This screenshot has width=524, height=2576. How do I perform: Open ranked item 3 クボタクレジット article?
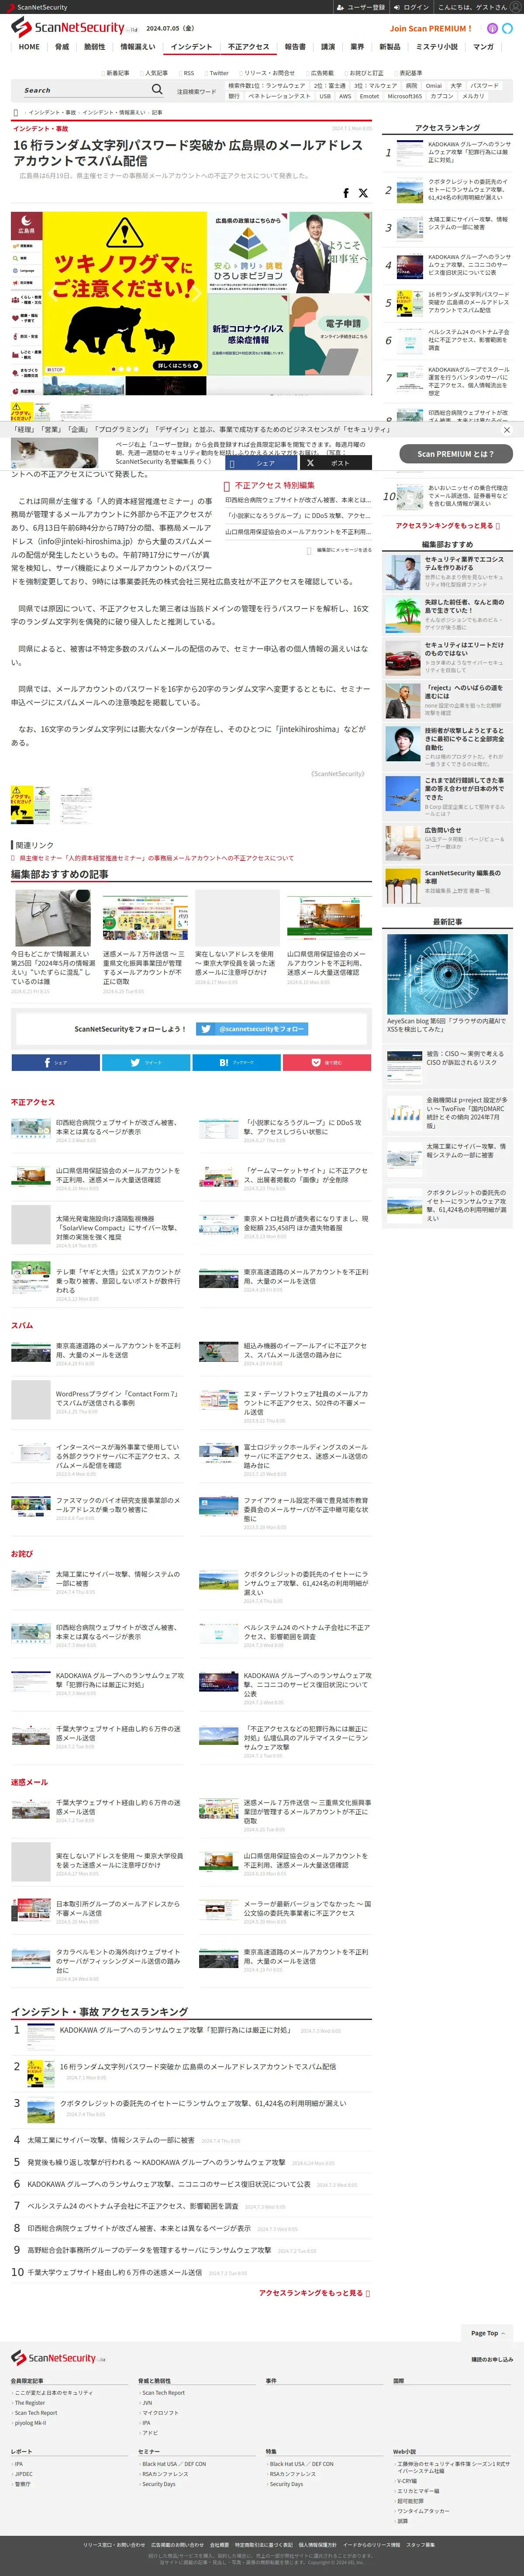click(x=203, y=2103)
